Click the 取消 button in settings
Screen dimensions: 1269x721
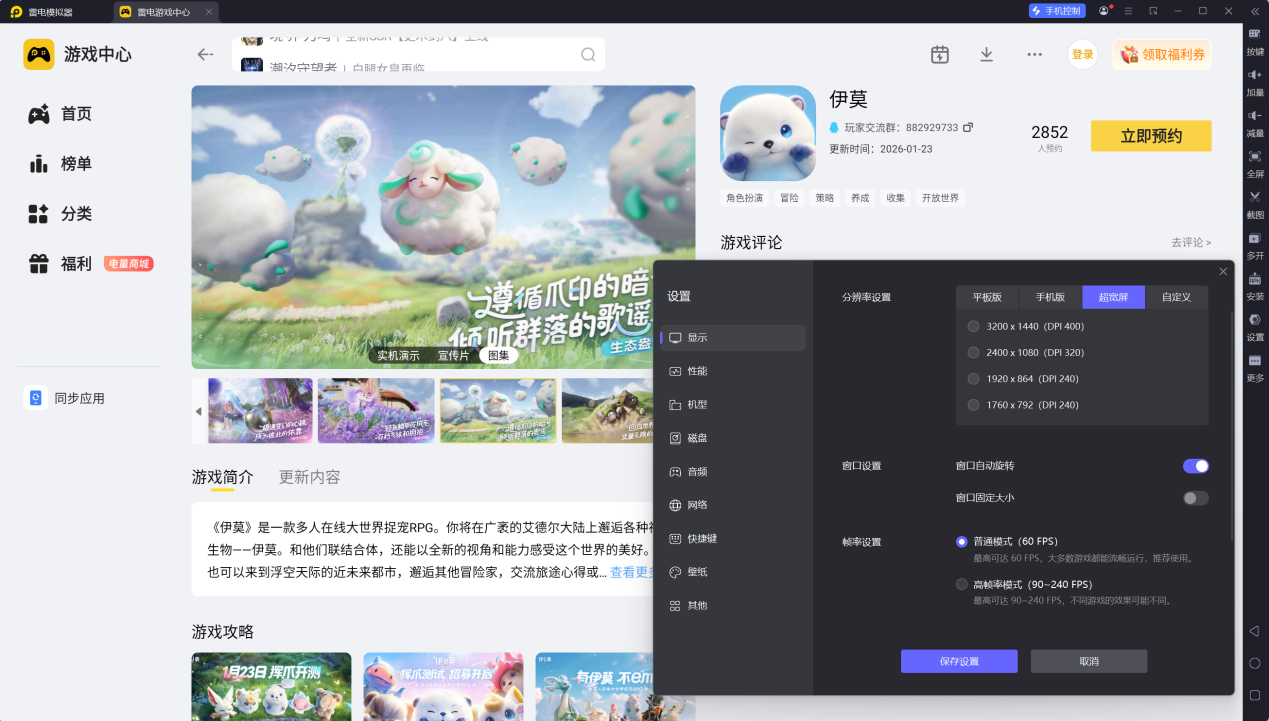[x=1089, y=661]
